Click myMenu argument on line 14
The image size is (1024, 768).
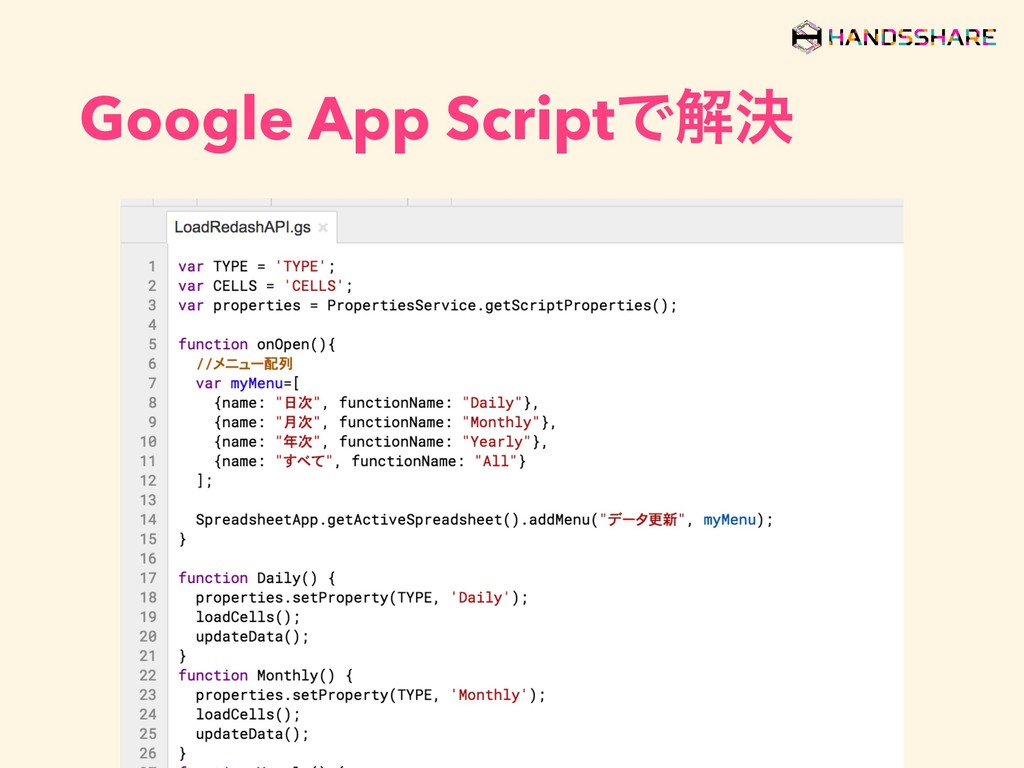729,520
